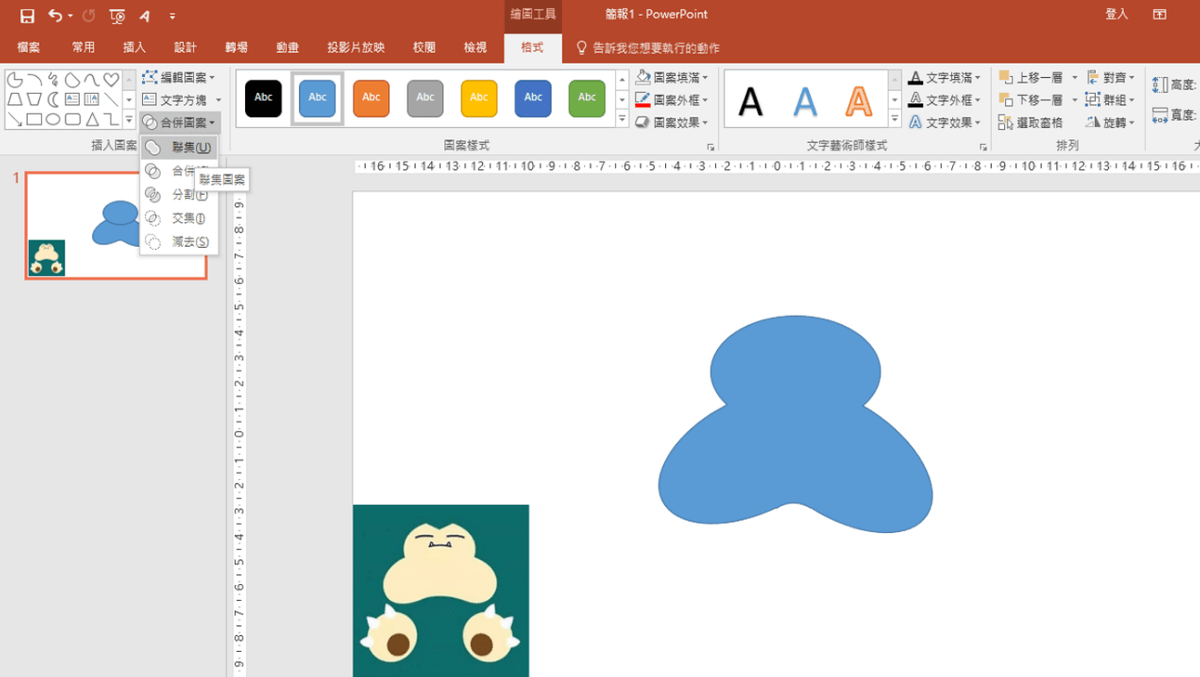1200x677 pixels.
Task: Select the arrow line shape
Action: [x=15, y=119]
